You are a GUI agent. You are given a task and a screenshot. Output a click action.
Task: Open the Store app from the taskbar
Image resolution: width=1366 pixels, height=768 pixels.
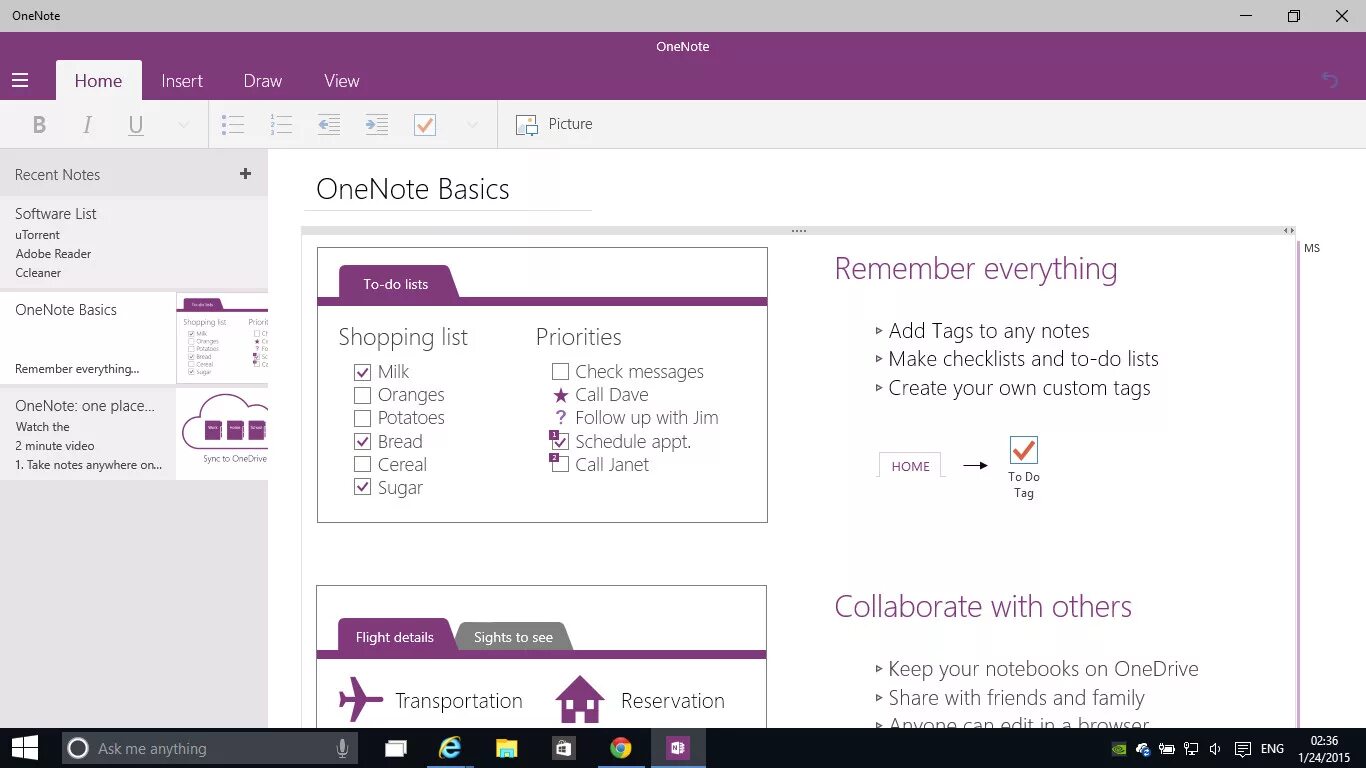point(563,748)
